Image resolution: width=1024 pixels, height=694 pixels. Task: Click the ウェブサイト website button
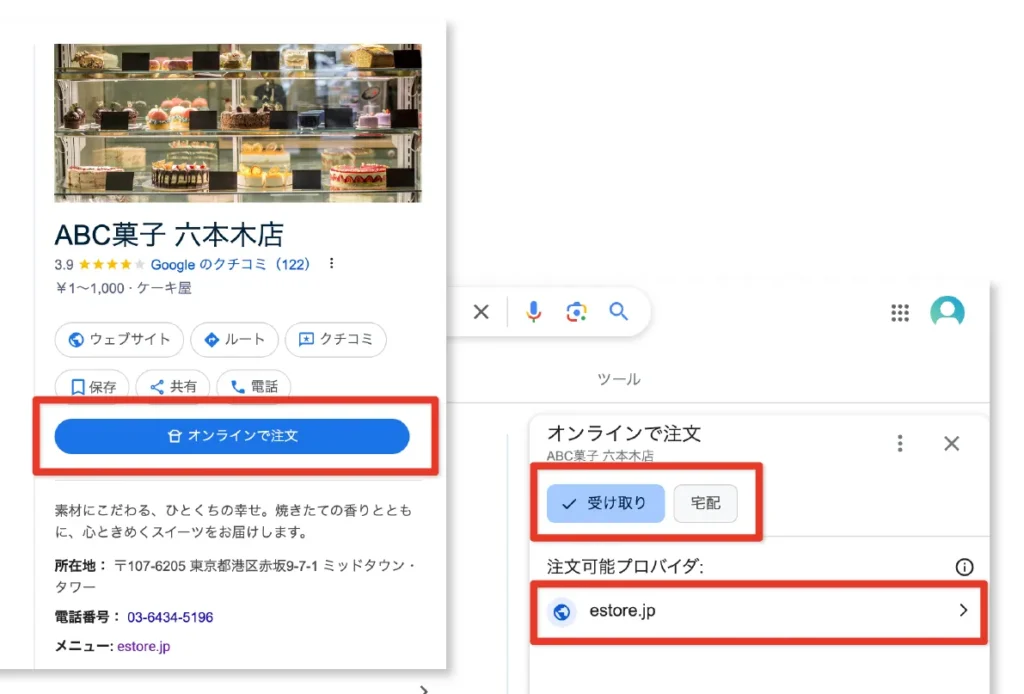coord(119,340)
